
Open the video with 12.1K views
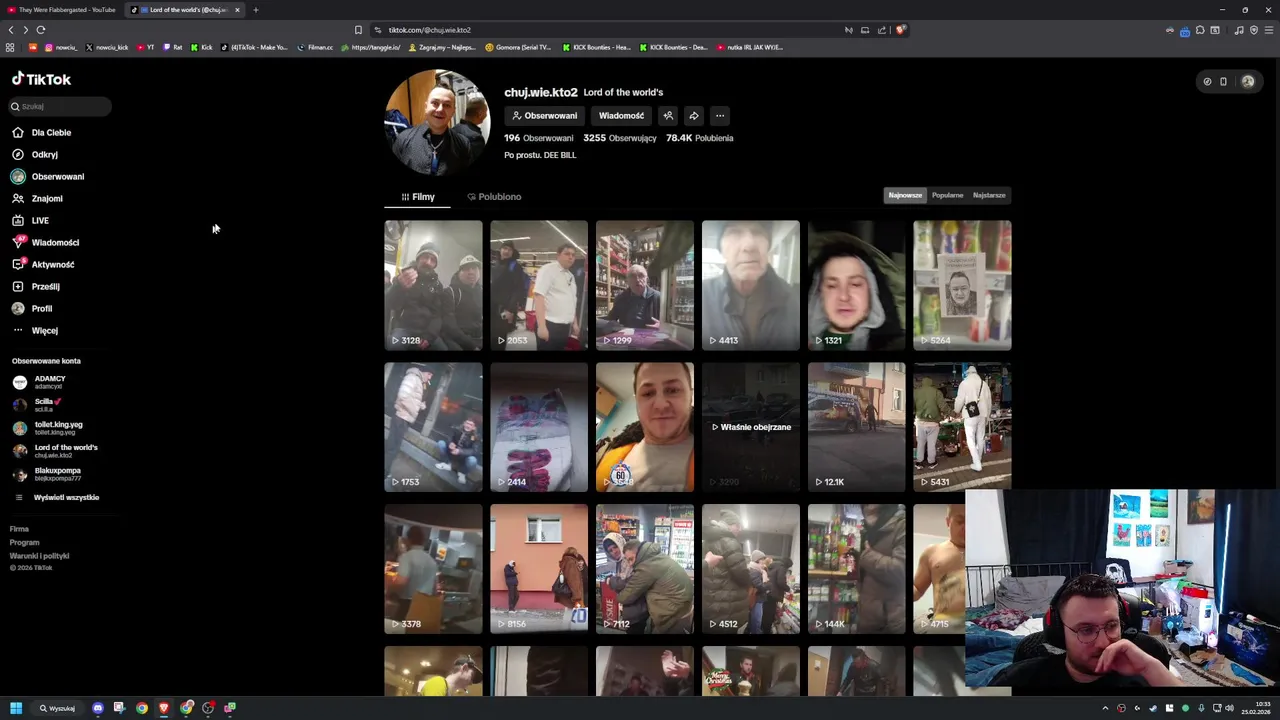[856, 427]
